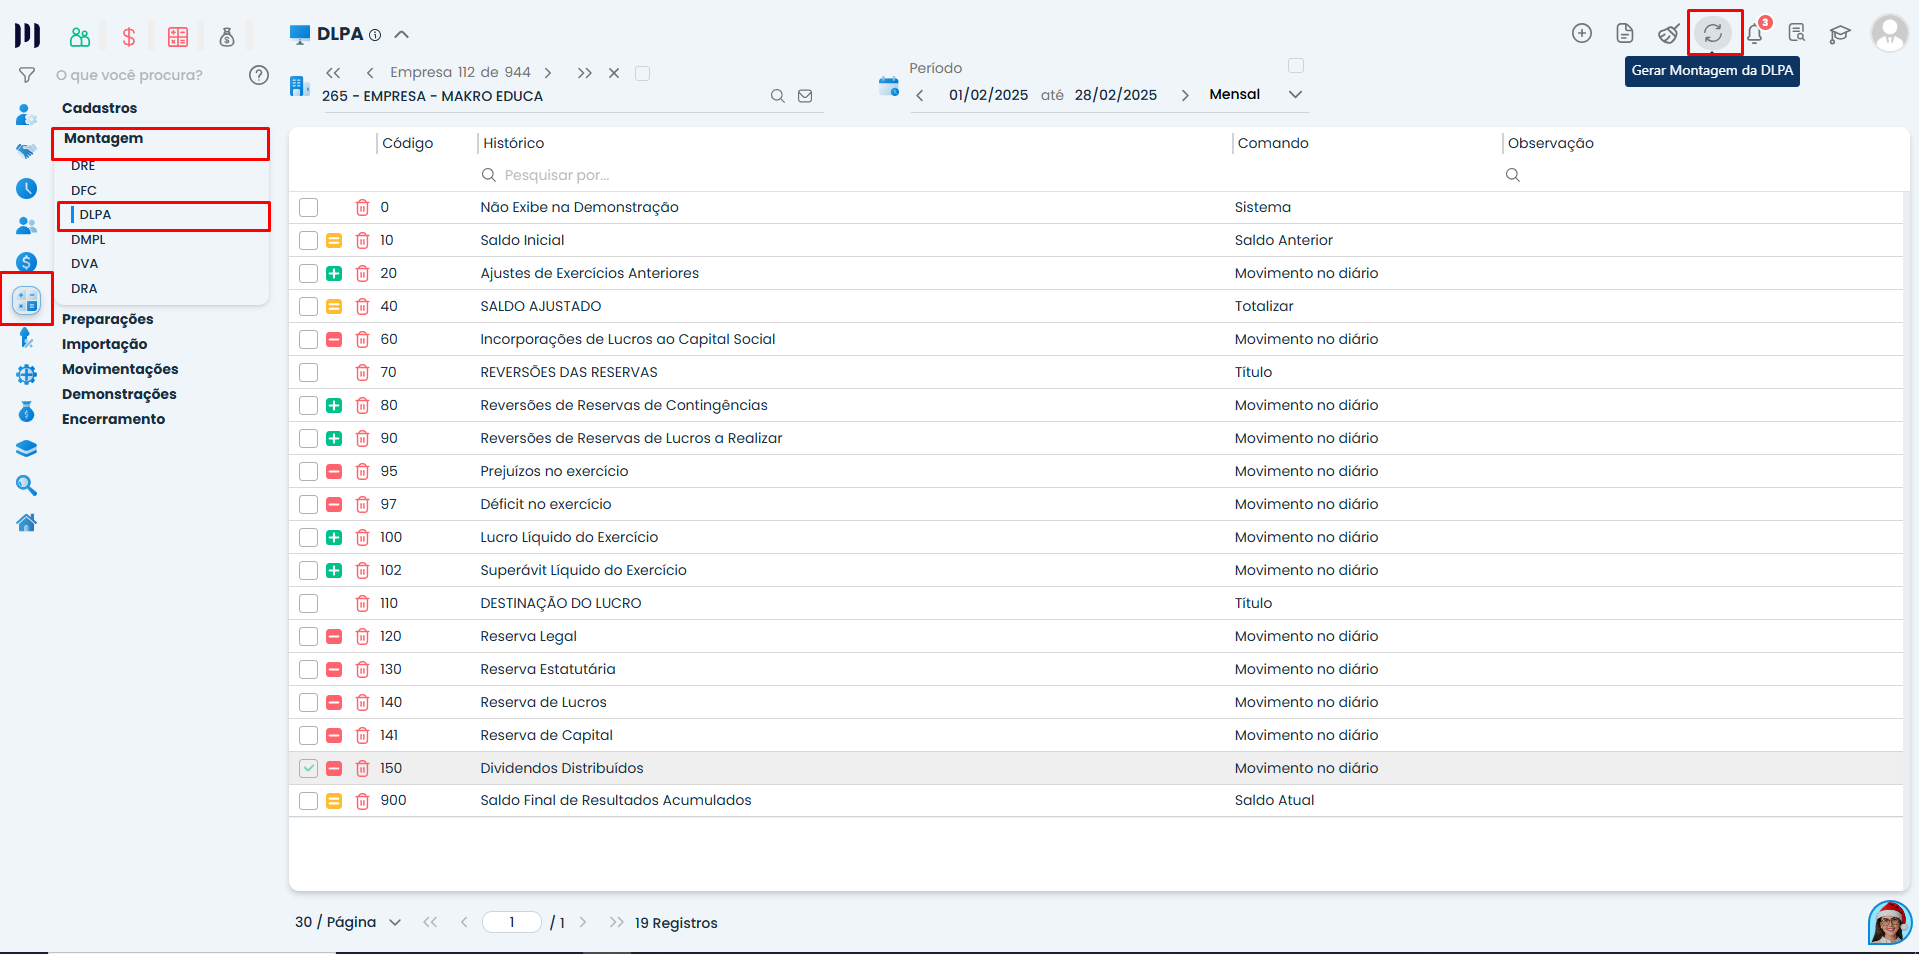Collapse the DLPA title chevron
The height and width of the screenshot is (954, 1919).
pyautogui.click(x=402, y=35)
